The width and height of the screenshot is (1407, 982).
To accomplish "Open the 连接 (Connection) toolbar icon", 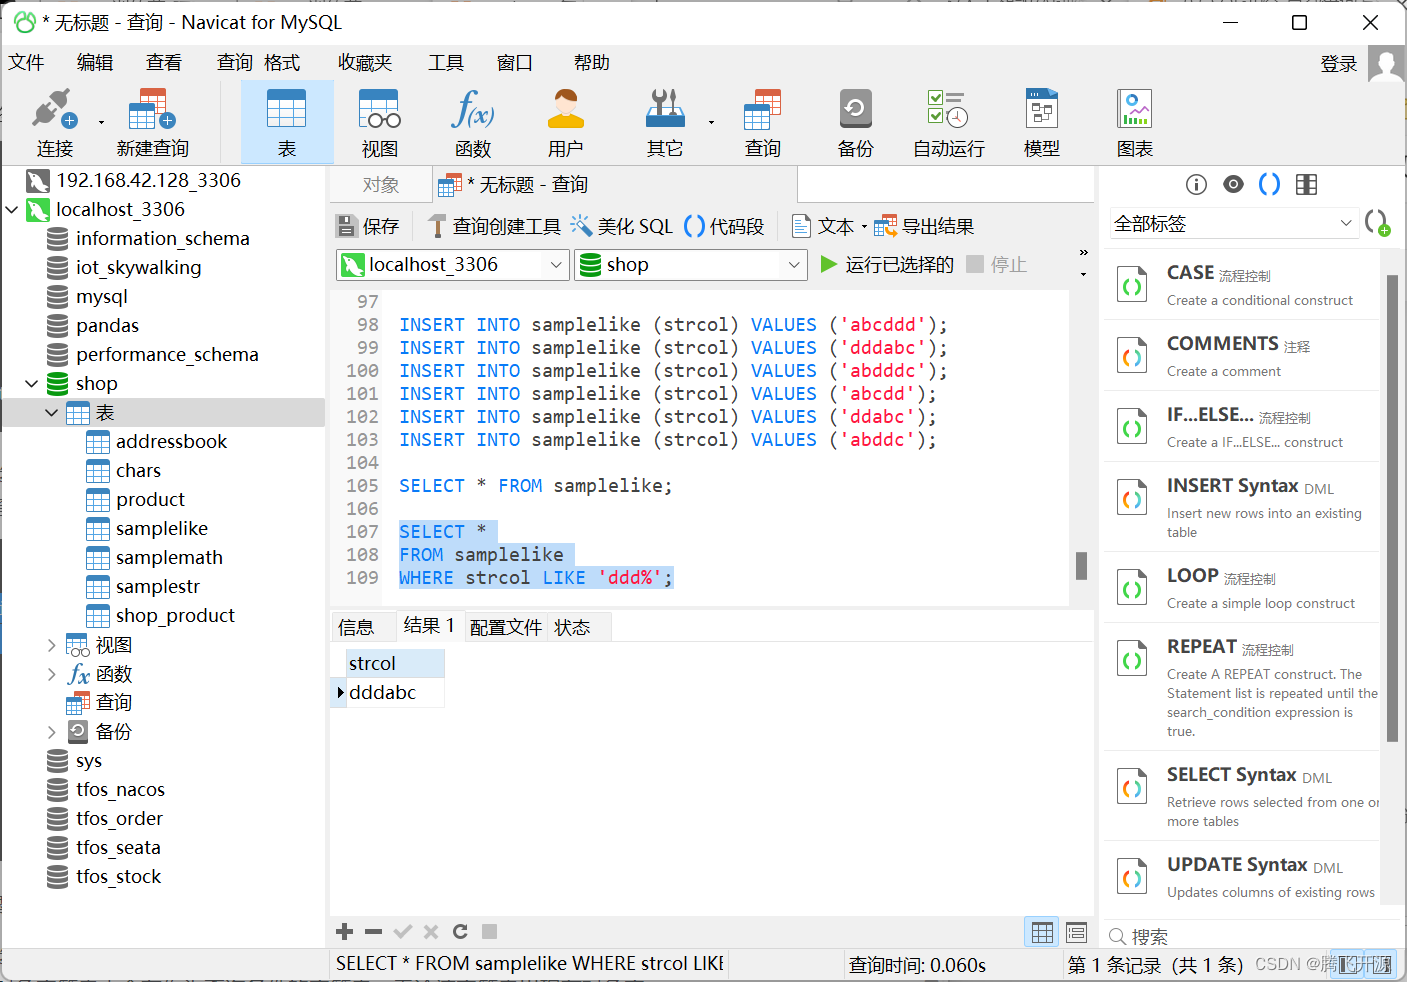I will 54,122.
